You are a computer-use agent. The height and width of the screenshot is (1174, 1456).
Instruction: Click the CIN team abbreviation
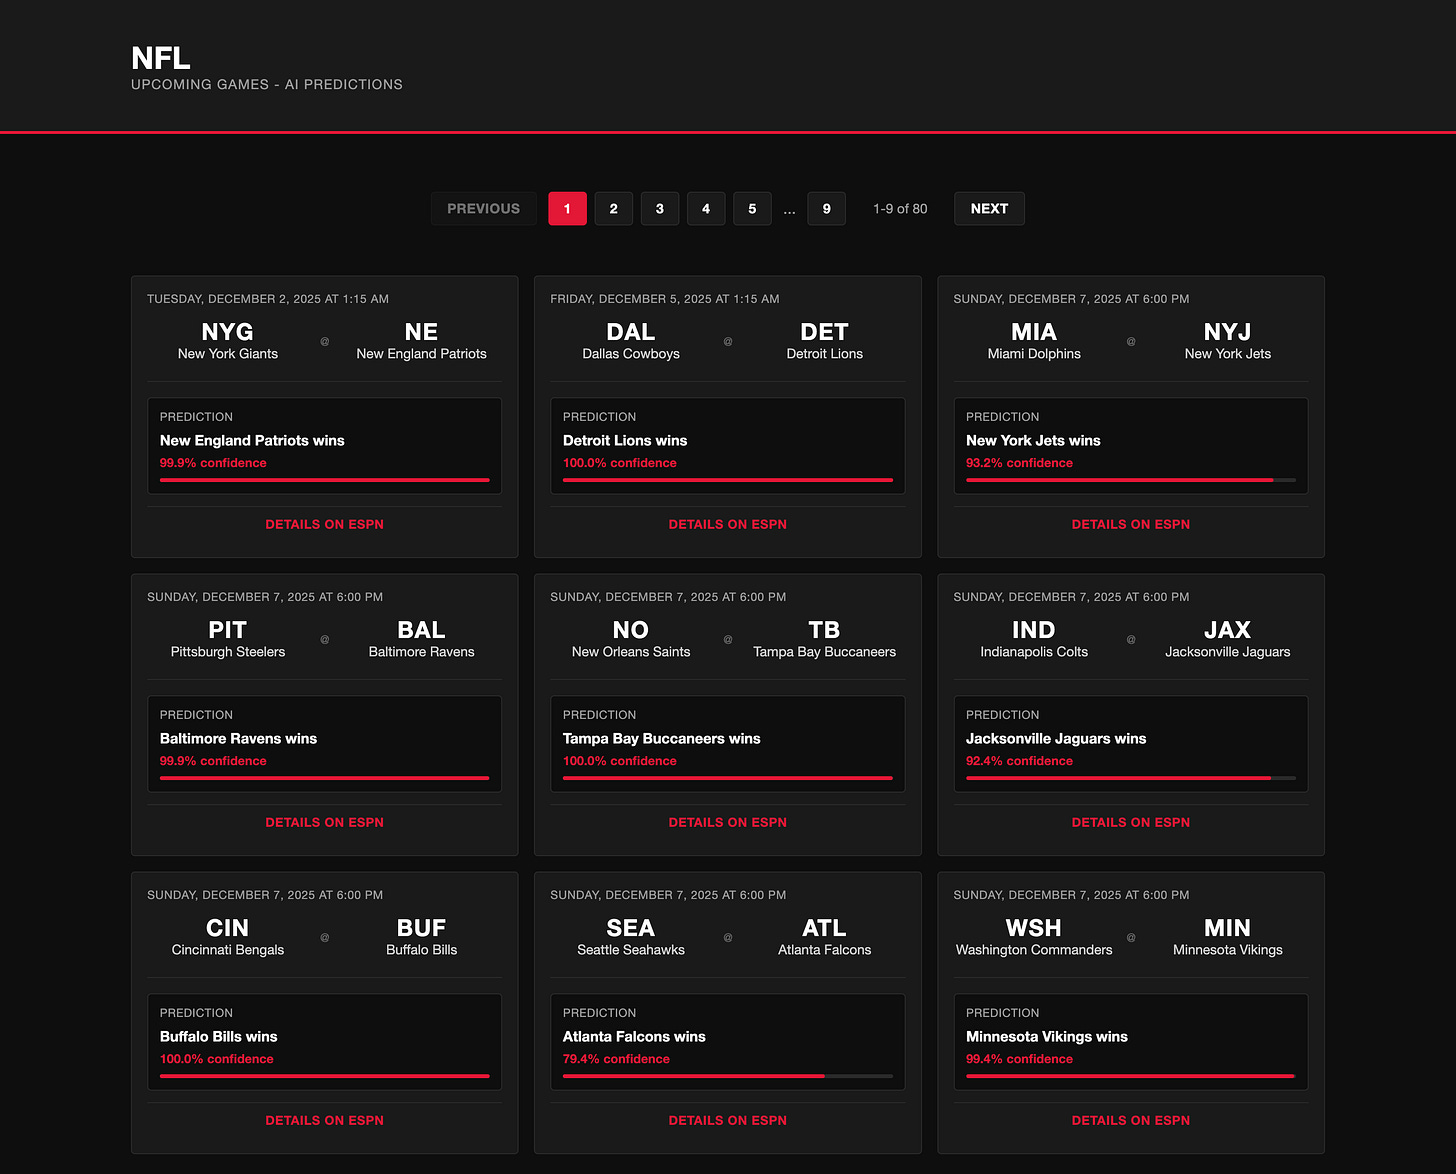227,928
